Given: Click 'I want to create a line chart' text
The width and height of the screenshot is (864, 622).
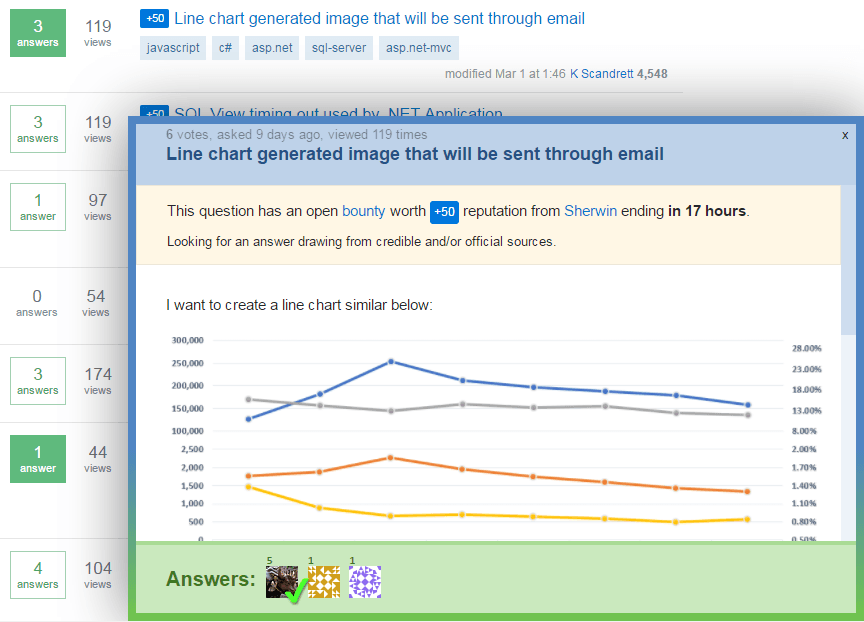Looking at the screenshot, I should [x=300, y=305].
